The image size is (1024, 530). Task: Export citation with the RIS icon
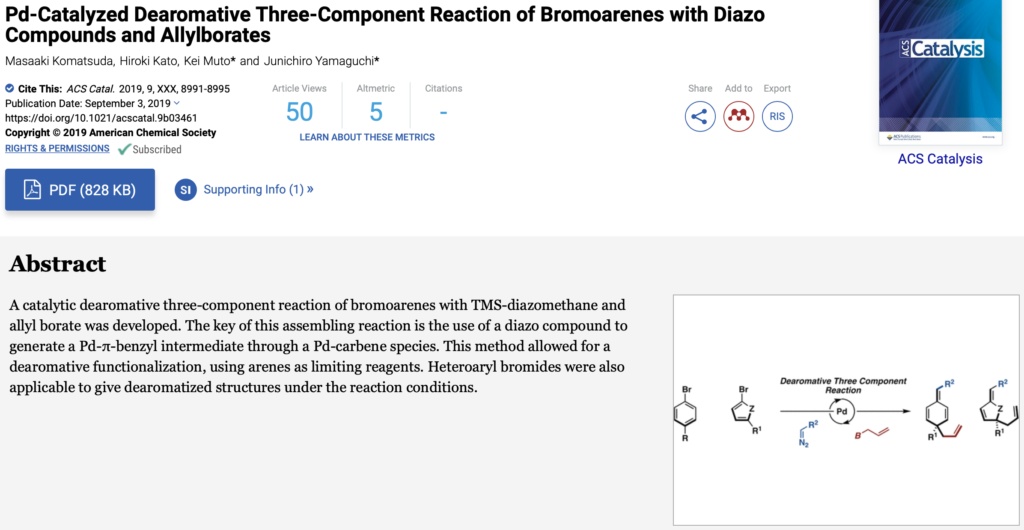[x=777, y=116]
